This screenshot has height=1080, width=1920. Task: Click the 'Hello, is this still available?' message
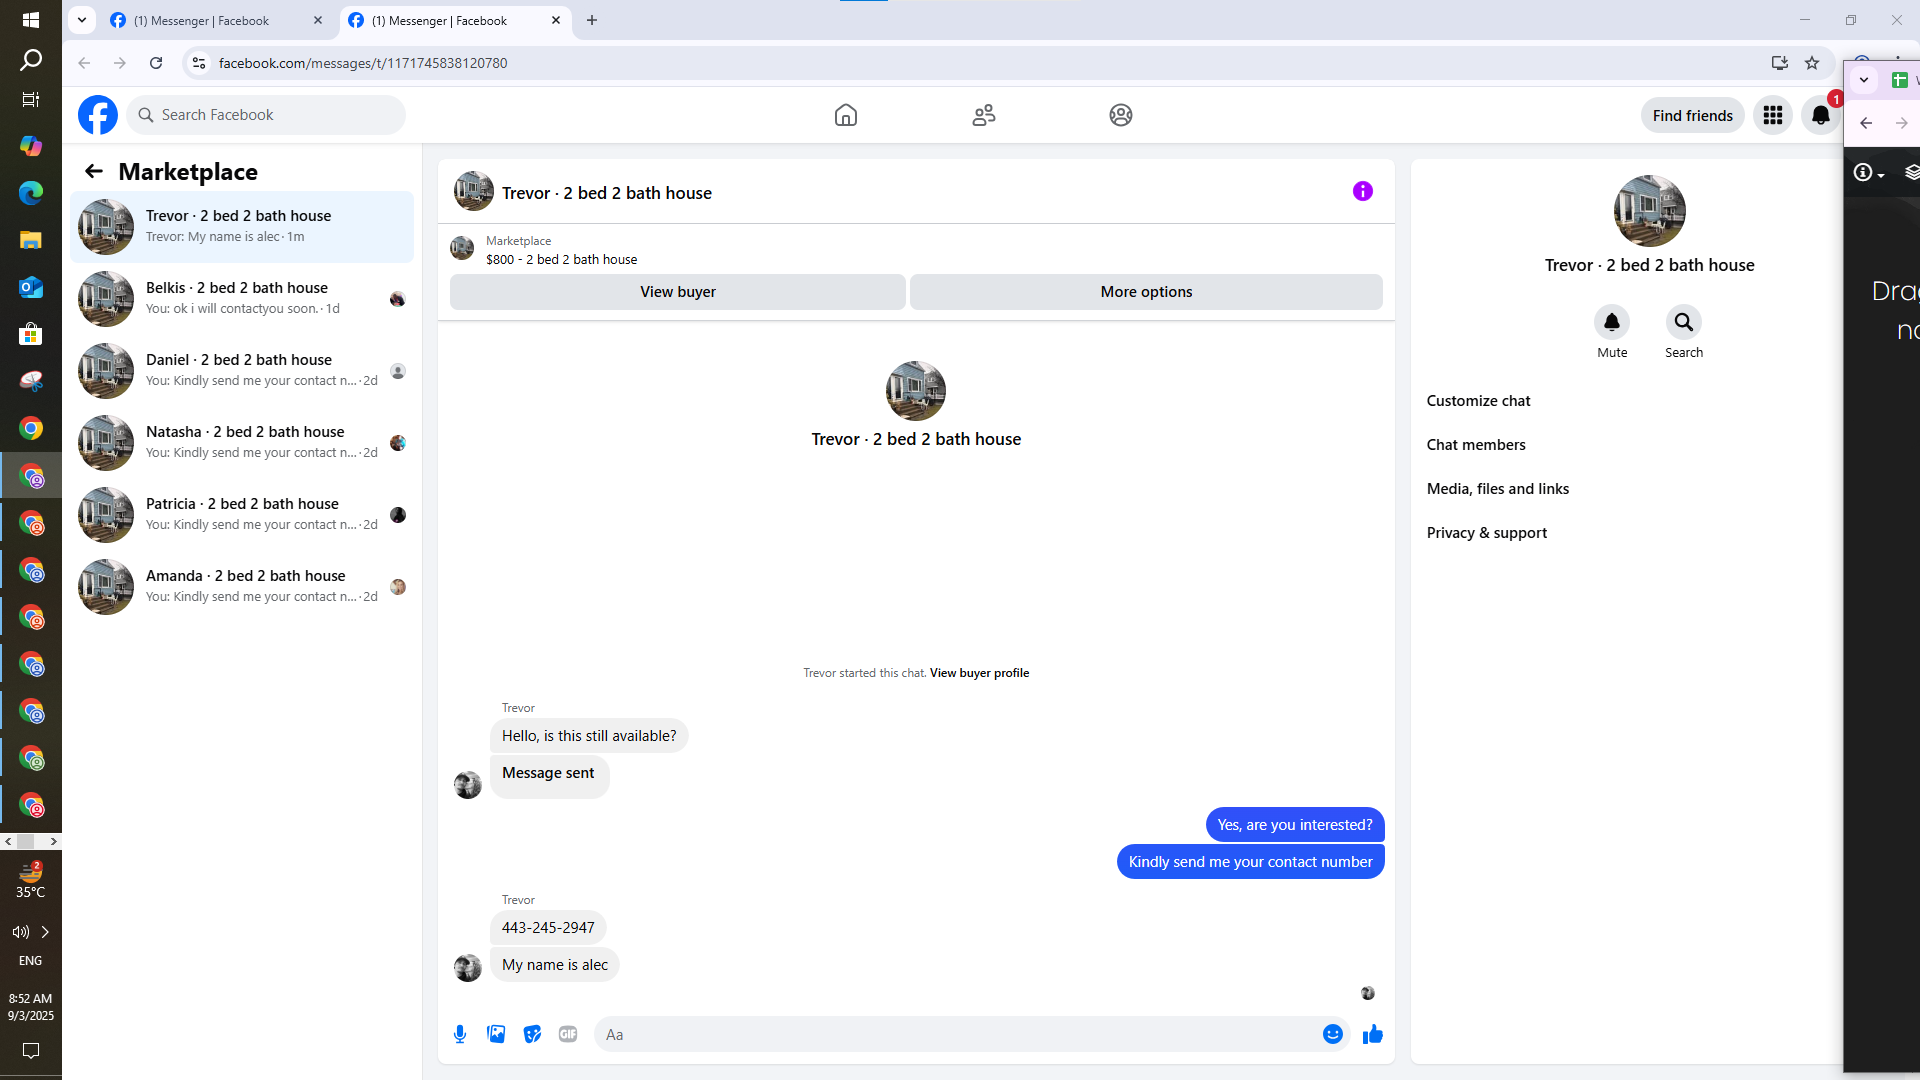pos(589,736)
